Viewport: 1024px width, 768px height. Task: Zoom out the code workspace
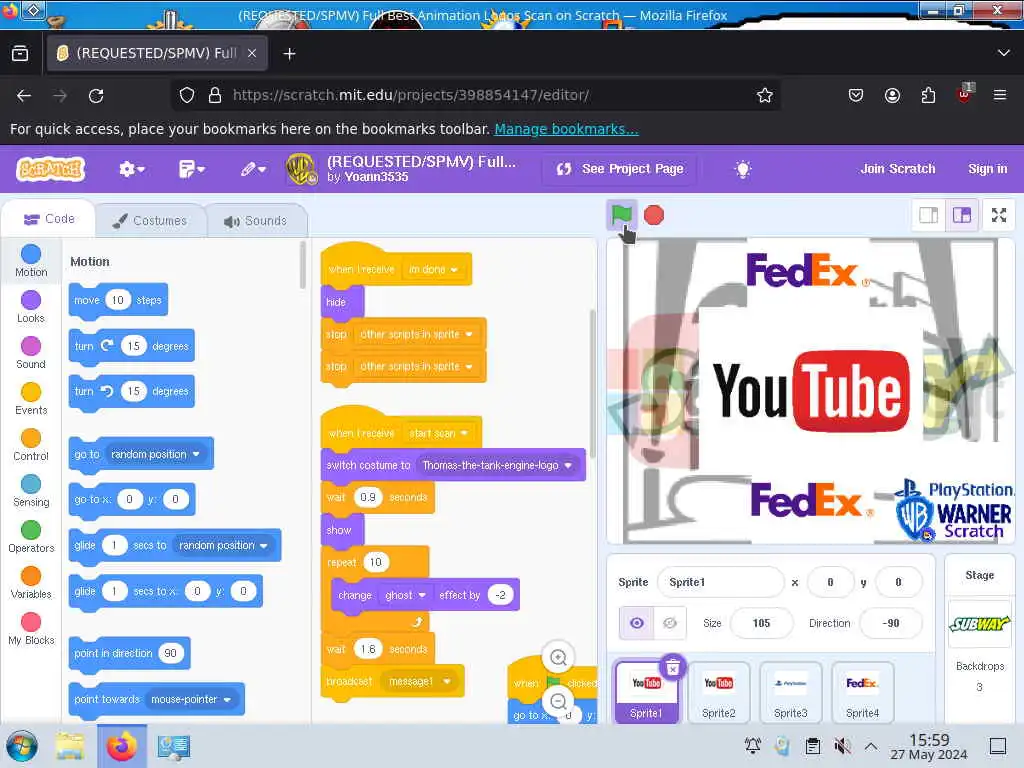[x=558, y=701]
